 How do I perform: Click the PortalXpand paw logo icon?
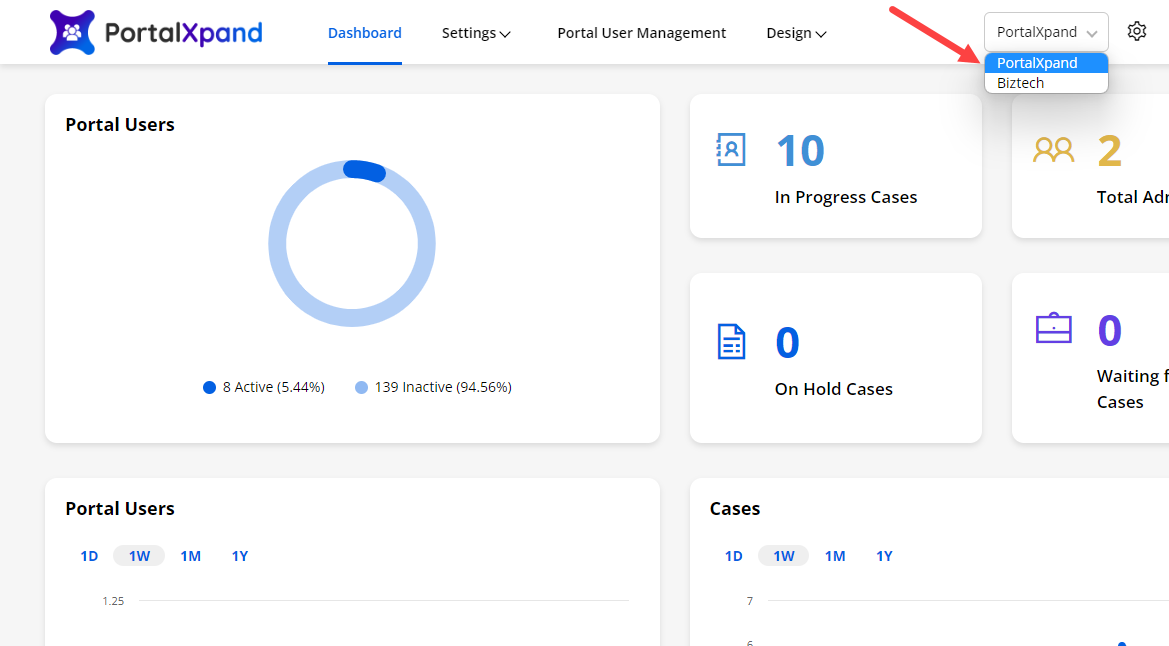pyautogui.click(x=72, y=32)
